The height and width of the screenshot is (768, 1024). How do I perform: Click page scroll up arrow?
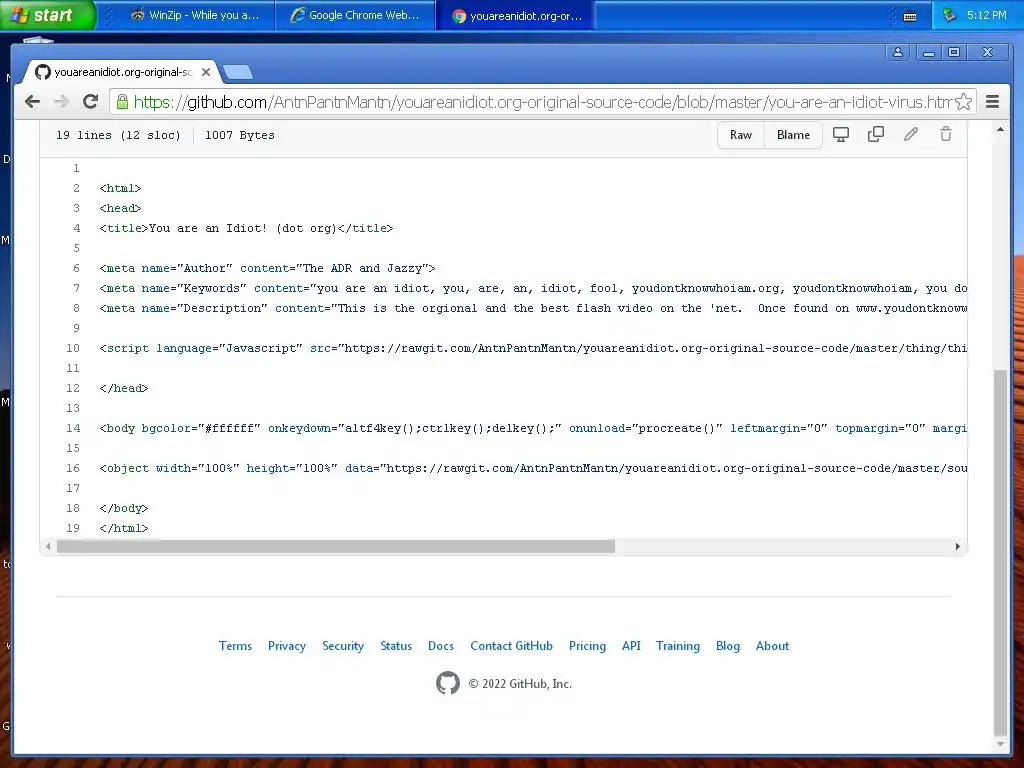click(1000, 129)
